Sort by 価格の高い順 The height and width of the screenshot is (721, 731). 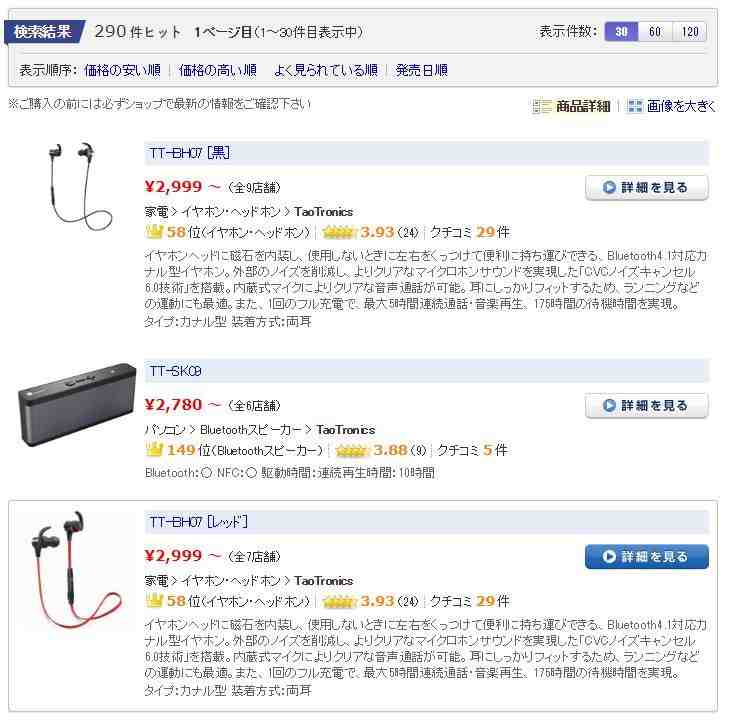pyautogui.click(x=218, y=70)
